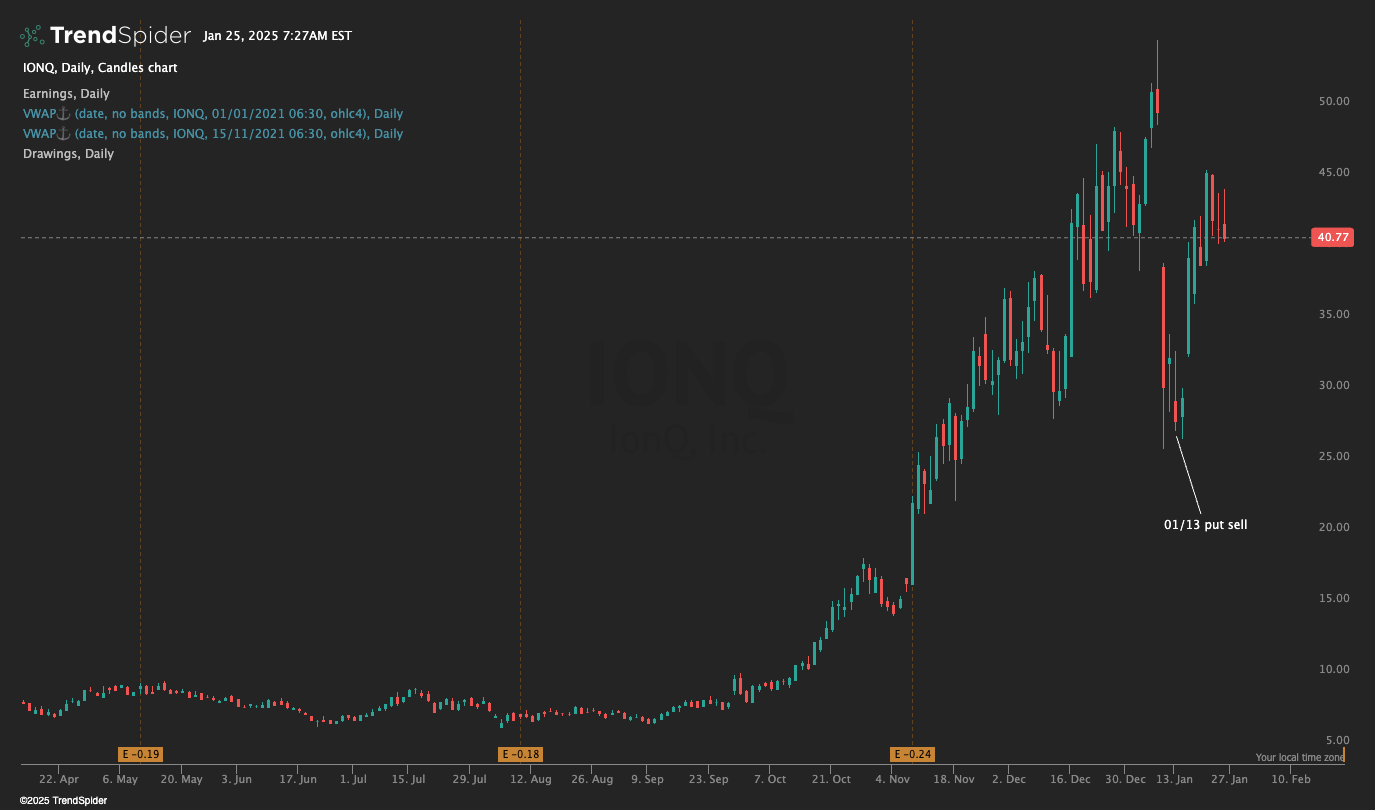Select the 'IONQ, Daily, Candles chart' legend entry
This screenshot has height=810, width=1375.
pyautogui.click(x=100, y=68)
